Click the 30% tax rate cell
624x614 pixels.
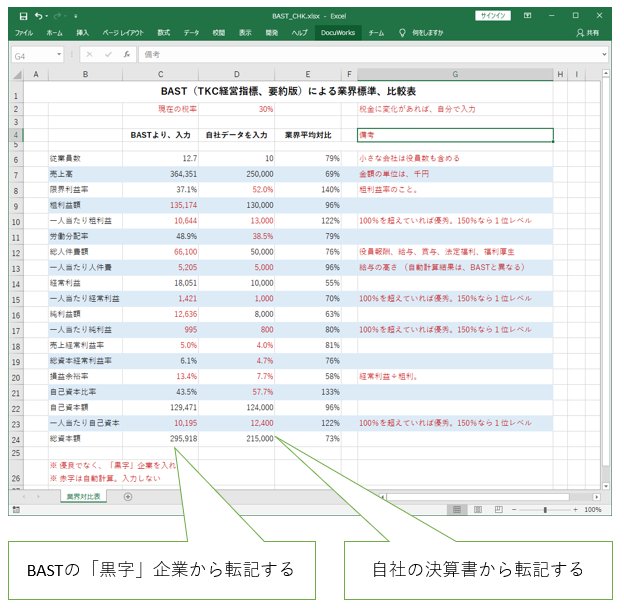236,109
